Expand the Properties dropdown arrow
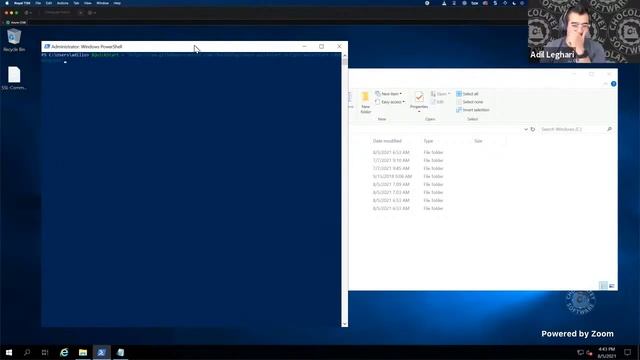 pyautogui.click(x=419, y=111)
